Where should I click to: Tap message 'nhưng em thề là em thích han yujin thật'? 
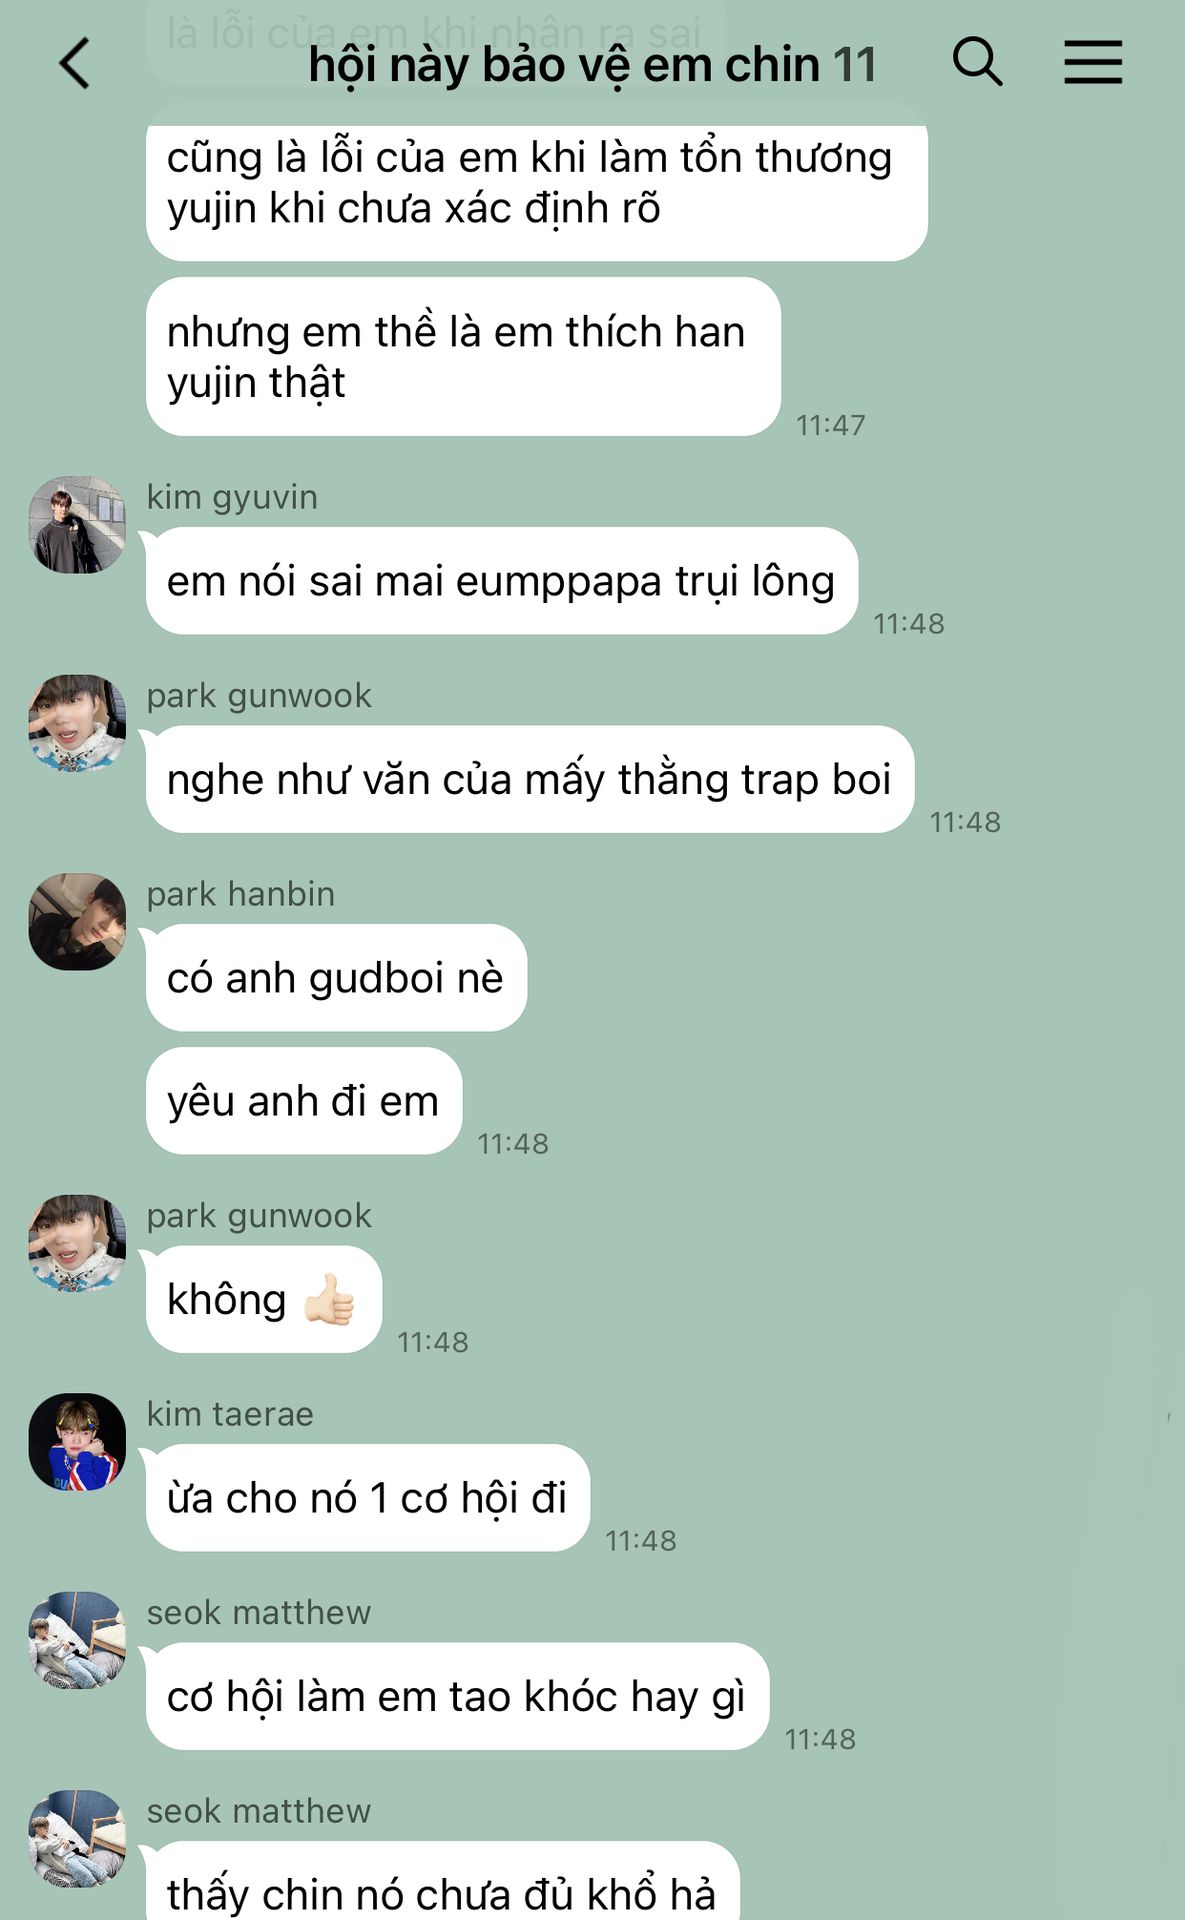[x=463, y=356]
